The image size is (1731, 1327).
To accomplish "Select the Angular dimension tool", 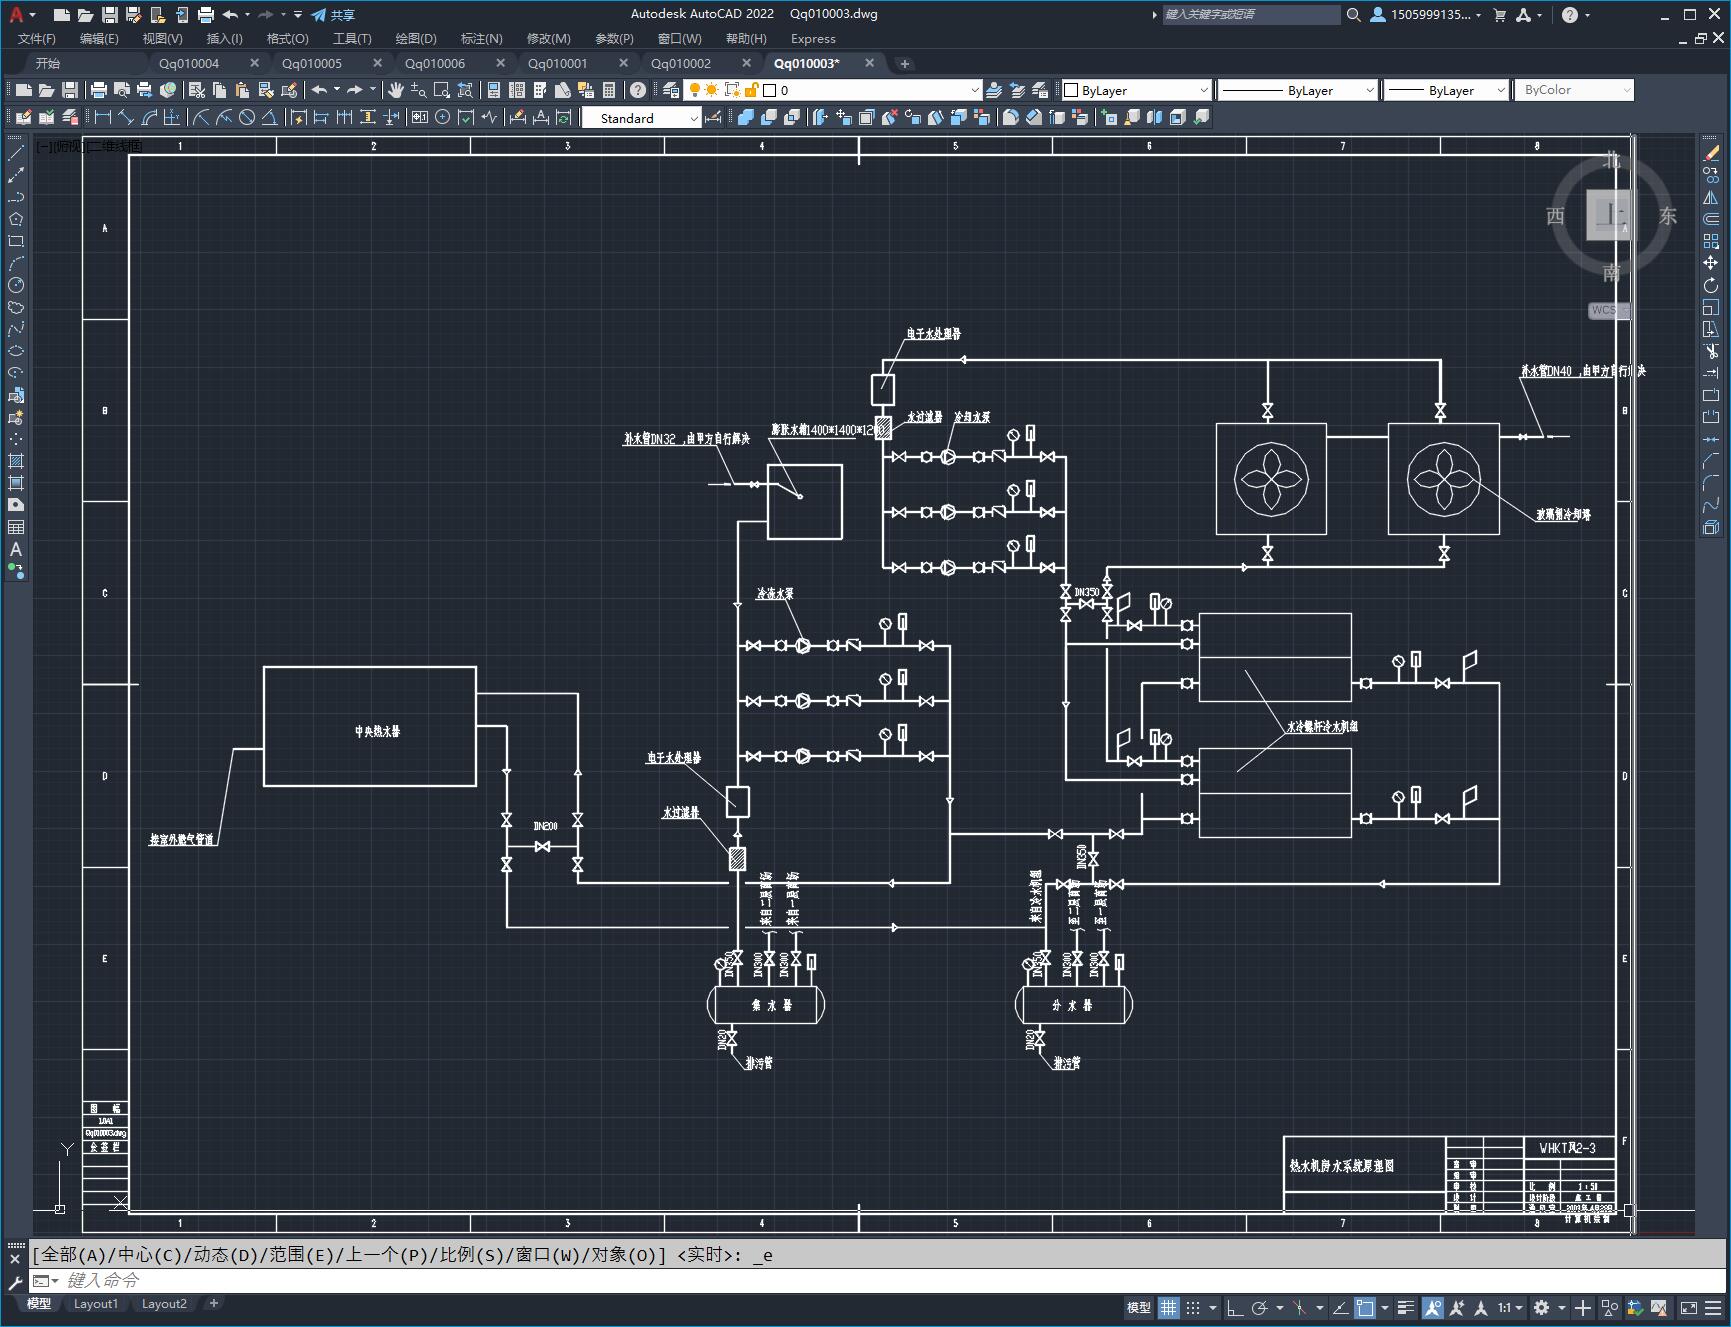I will click(x=269, y=117).
